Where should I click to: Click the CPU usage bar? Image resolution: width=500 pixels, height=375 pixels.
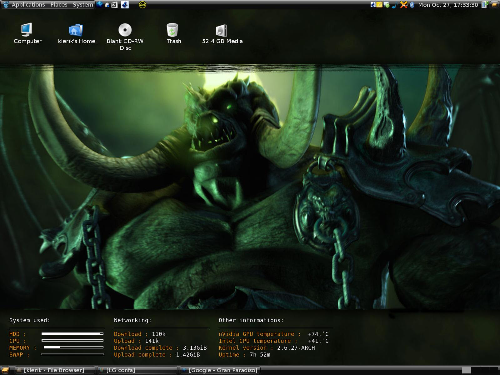tap(72, 340)
